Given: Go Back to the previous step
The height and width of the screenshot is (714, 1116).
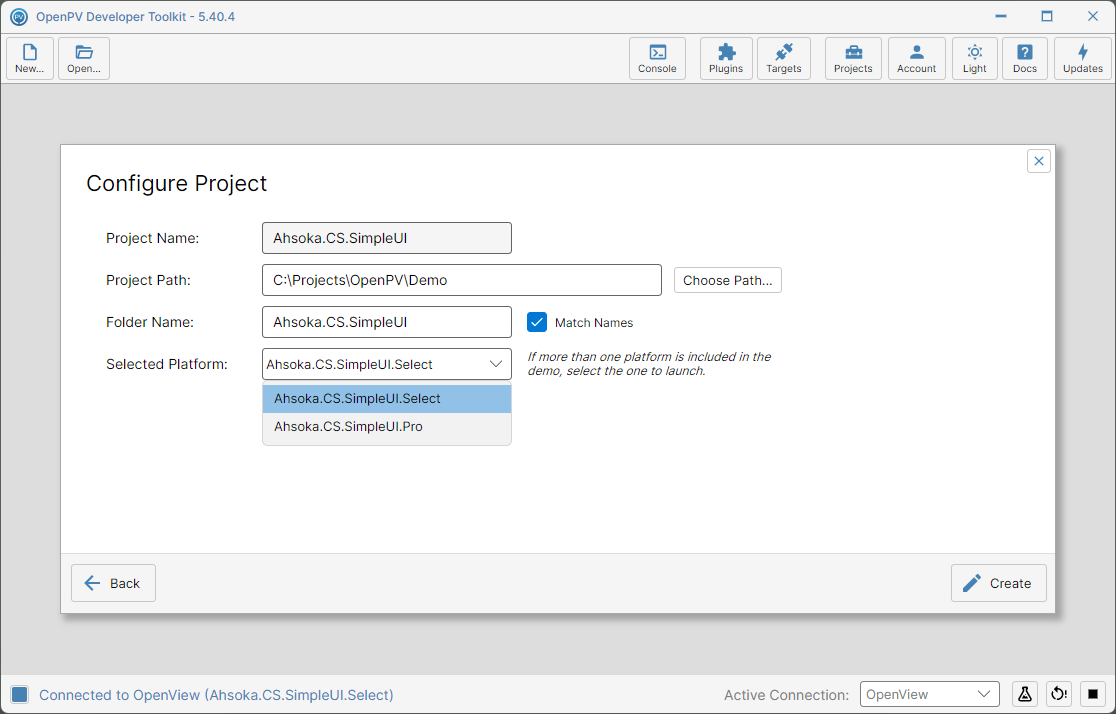Looking at the screenshot, I should (x=113, y=583).
